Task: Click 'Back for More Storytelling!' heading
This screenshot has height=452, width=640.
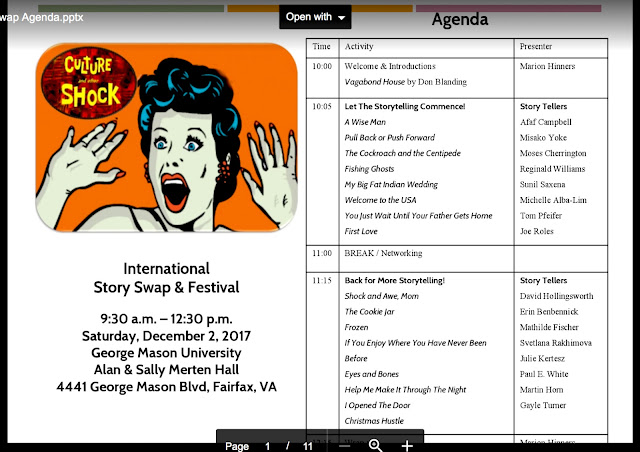Action: (x=395, y=281)
